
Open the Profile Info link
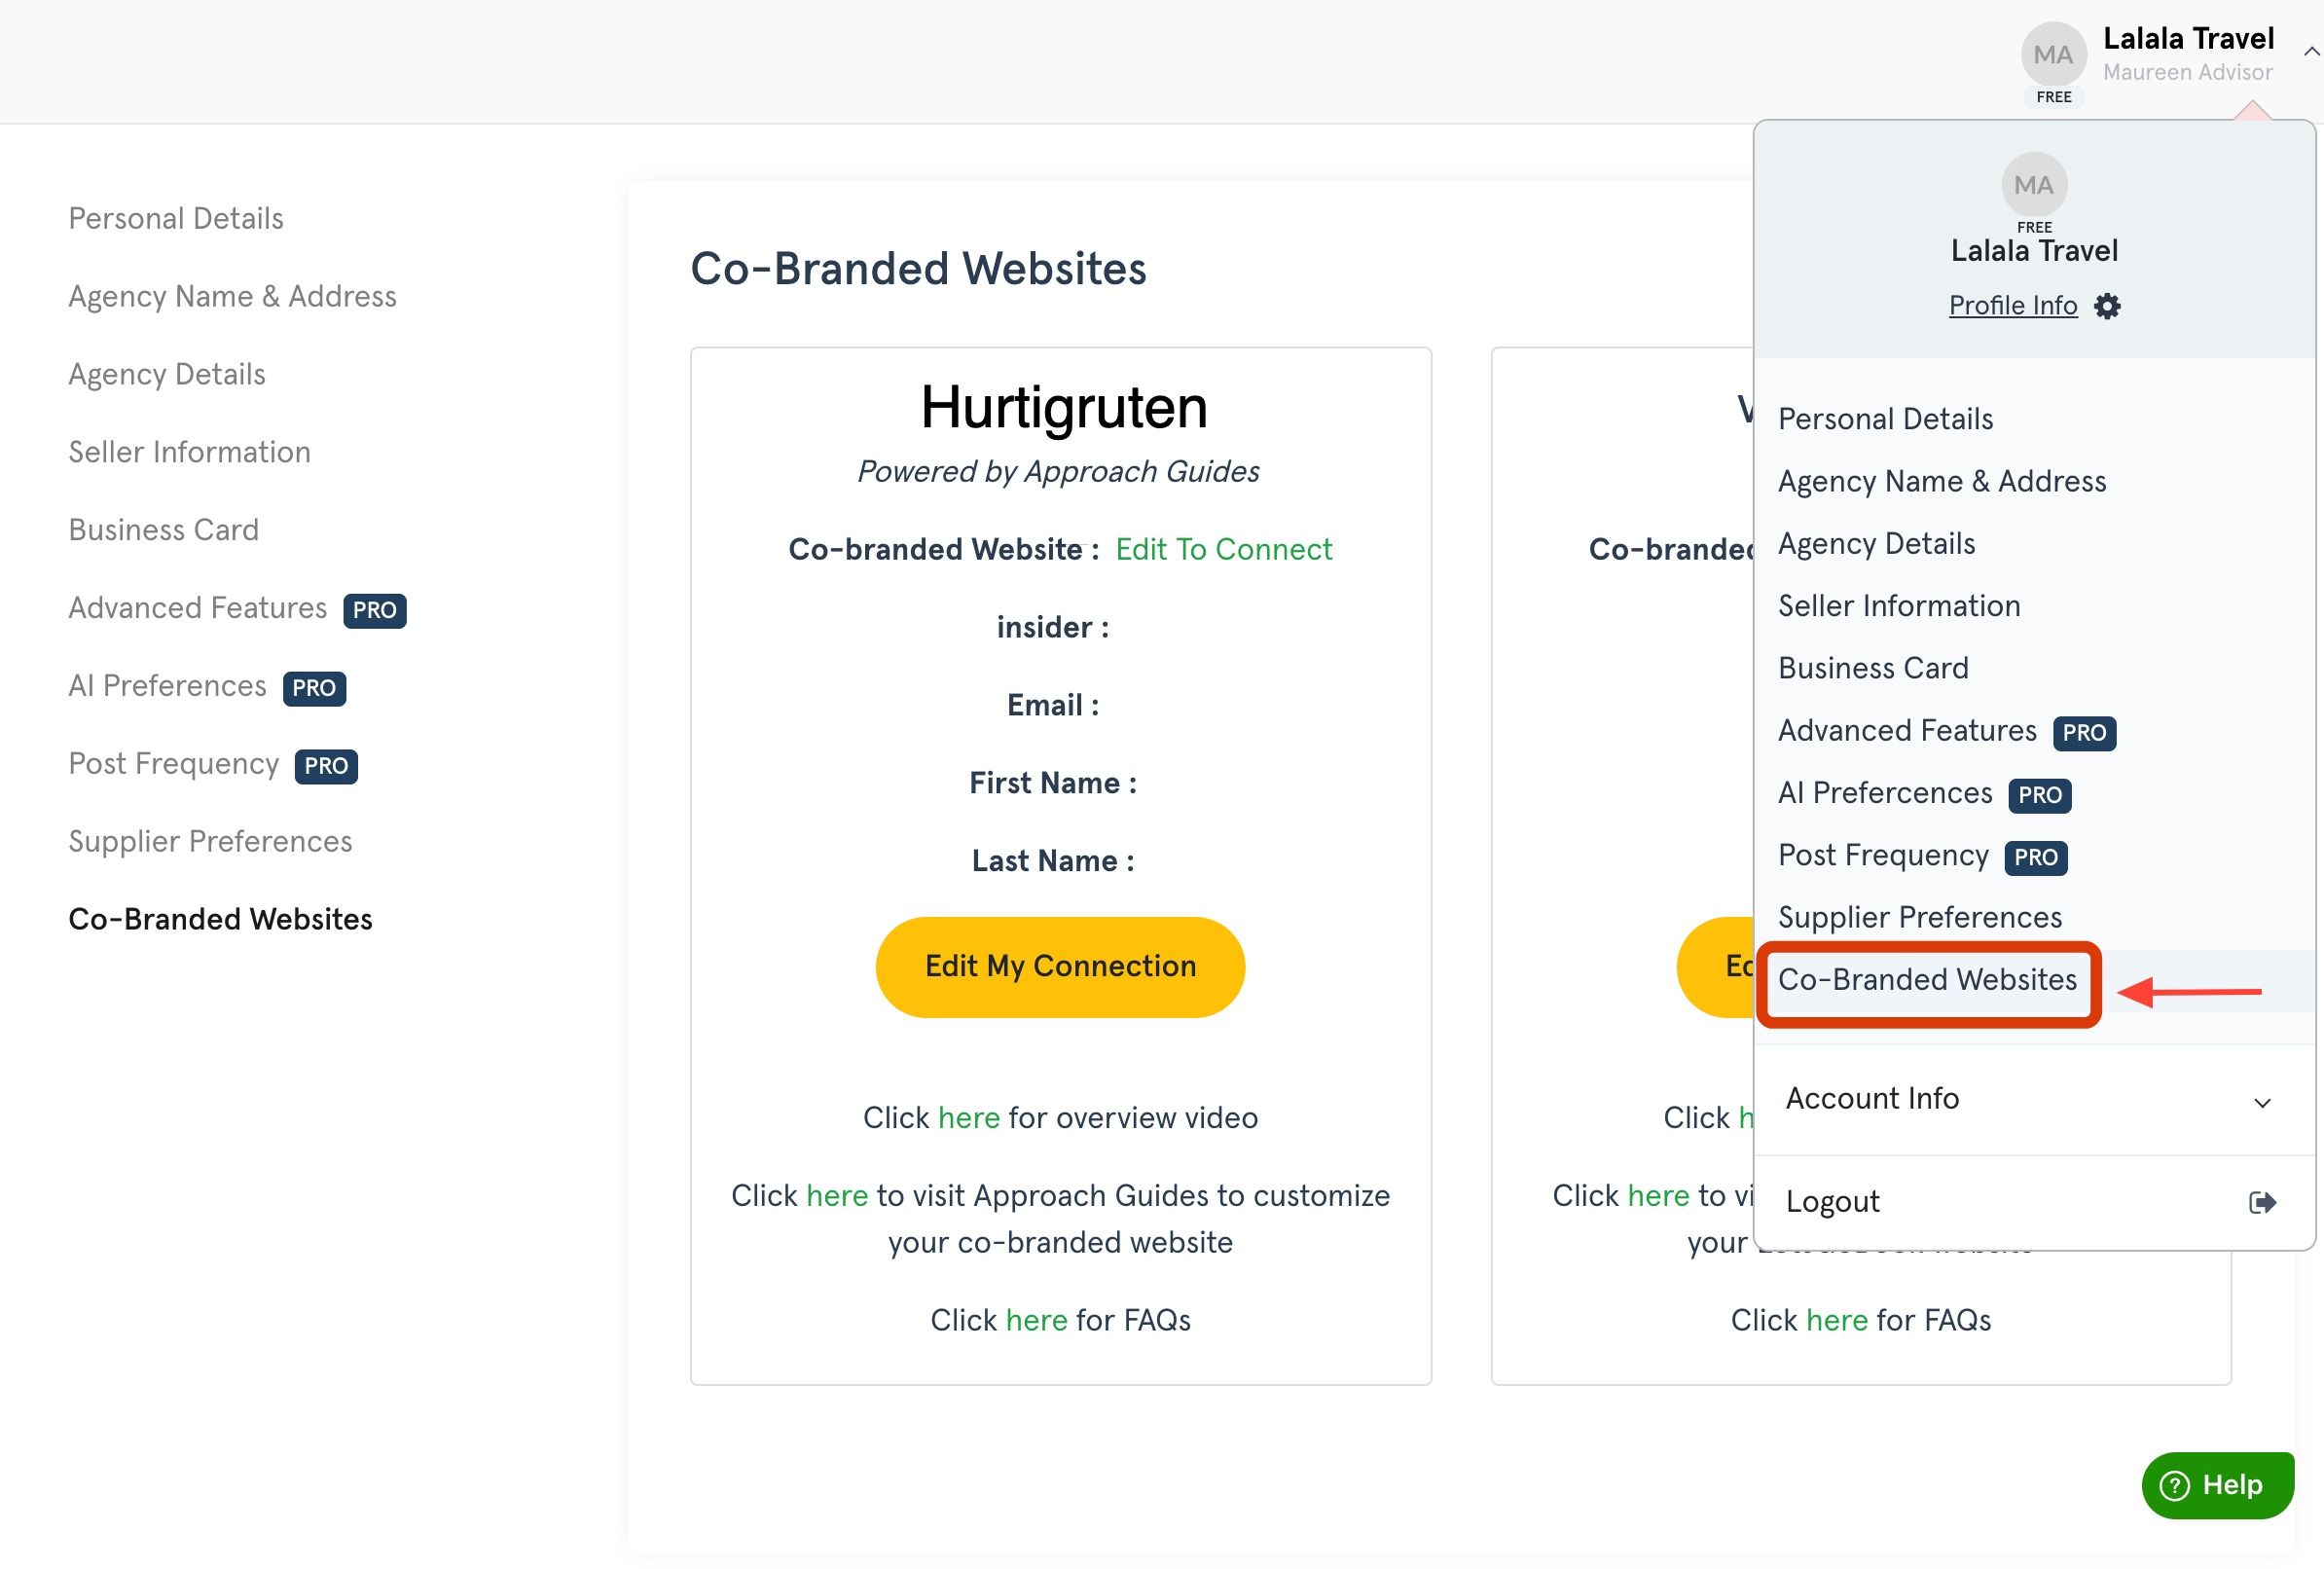click(x=2012, y=305)
